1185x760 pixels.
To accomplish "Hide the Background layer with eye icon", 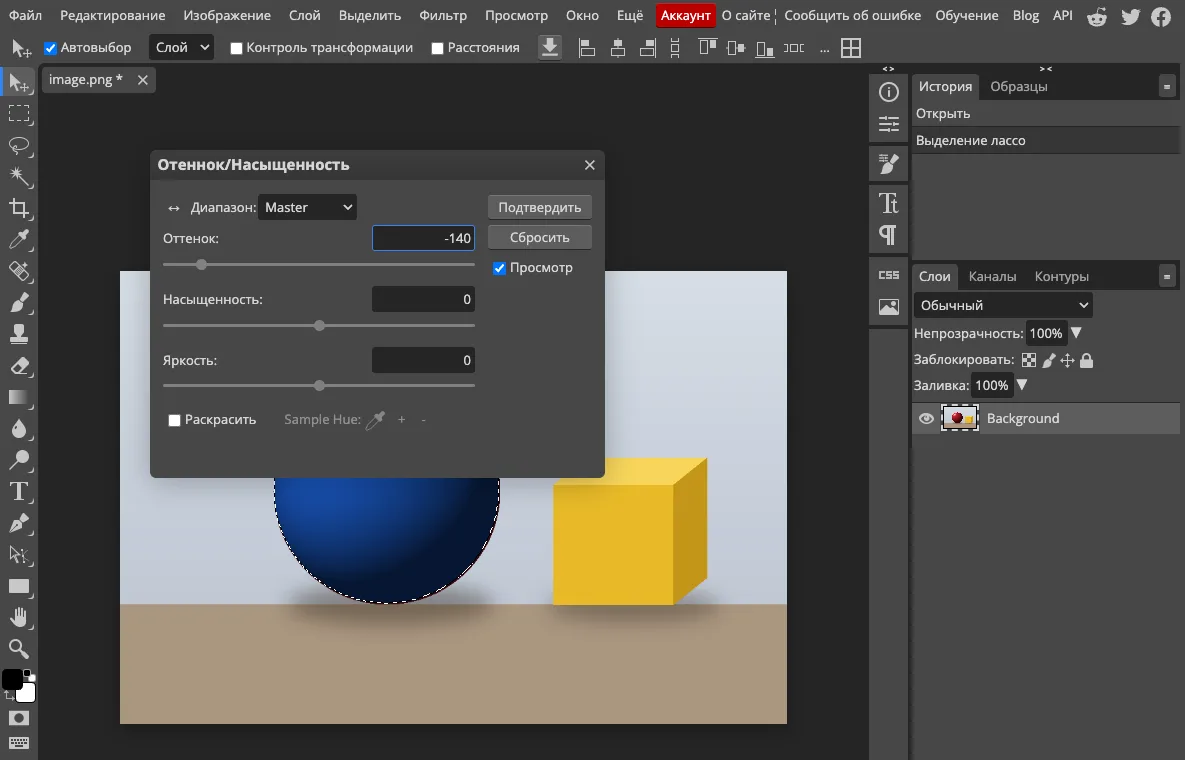I will click(x=926, y=419).
